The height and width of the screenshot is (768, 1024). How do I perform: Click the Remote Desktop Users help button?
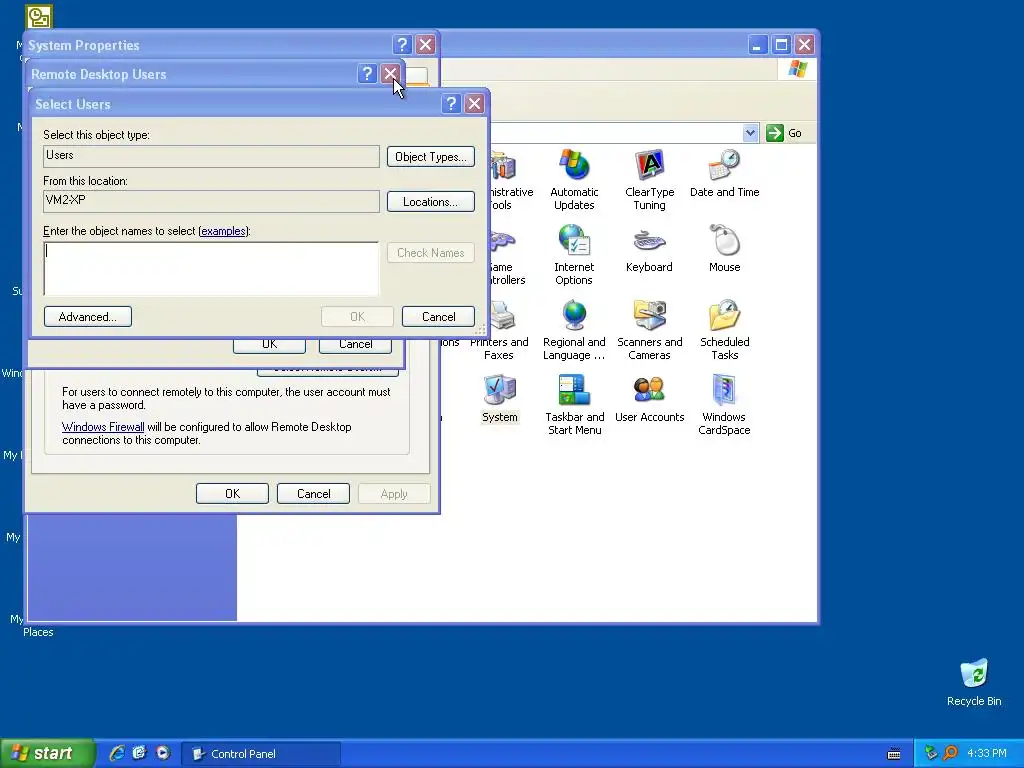pos(367,74)
